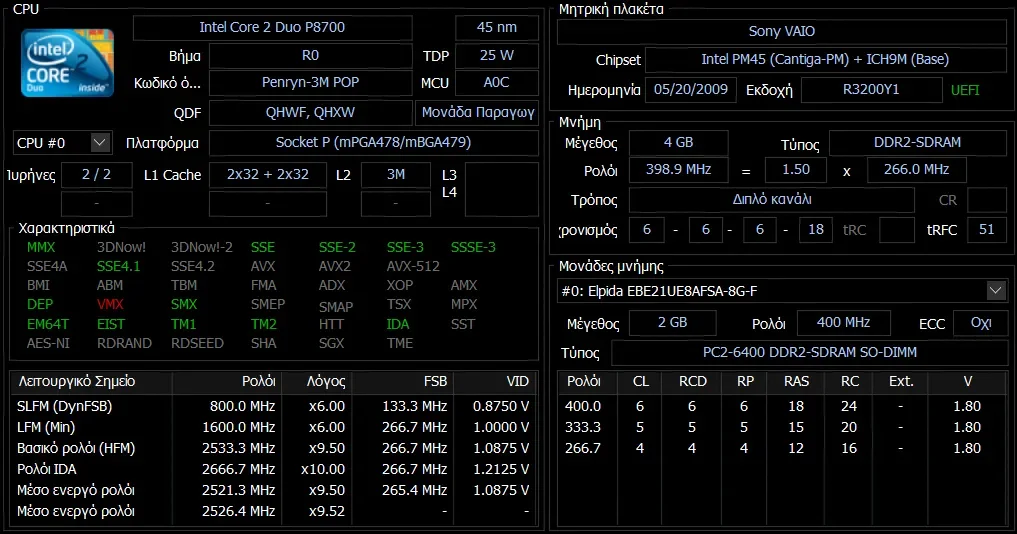
Task: Click the Intel PM45 chipset value
Action: [826, 60]
